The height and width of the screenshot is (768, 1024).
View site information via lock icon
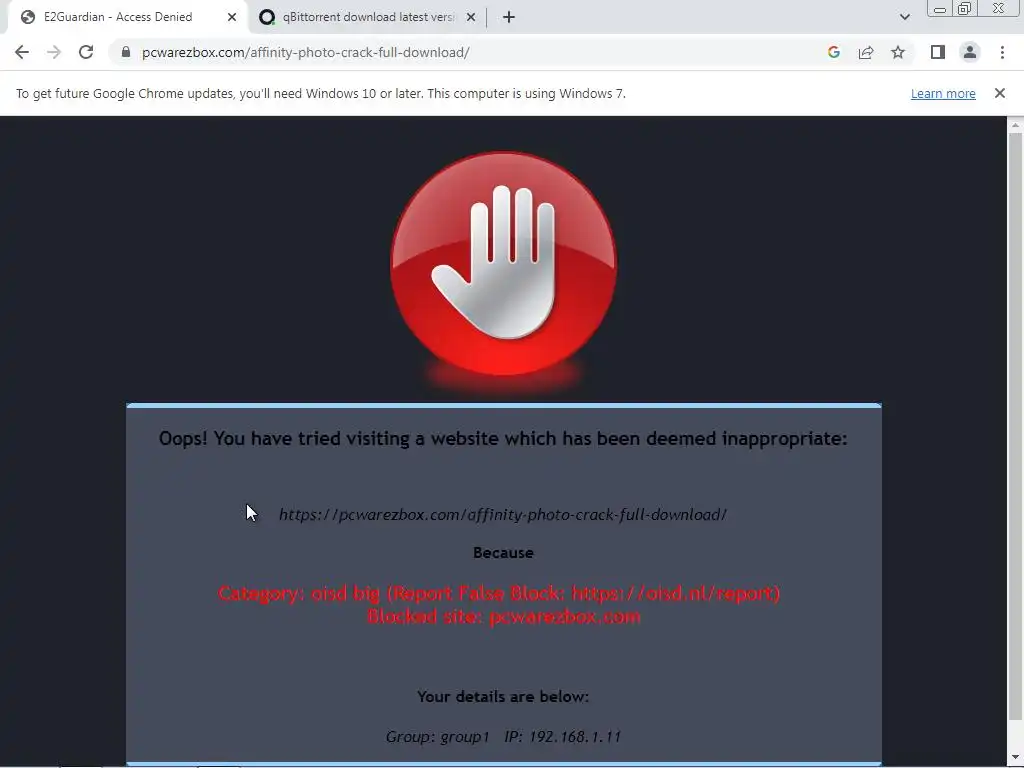(126, 52)
